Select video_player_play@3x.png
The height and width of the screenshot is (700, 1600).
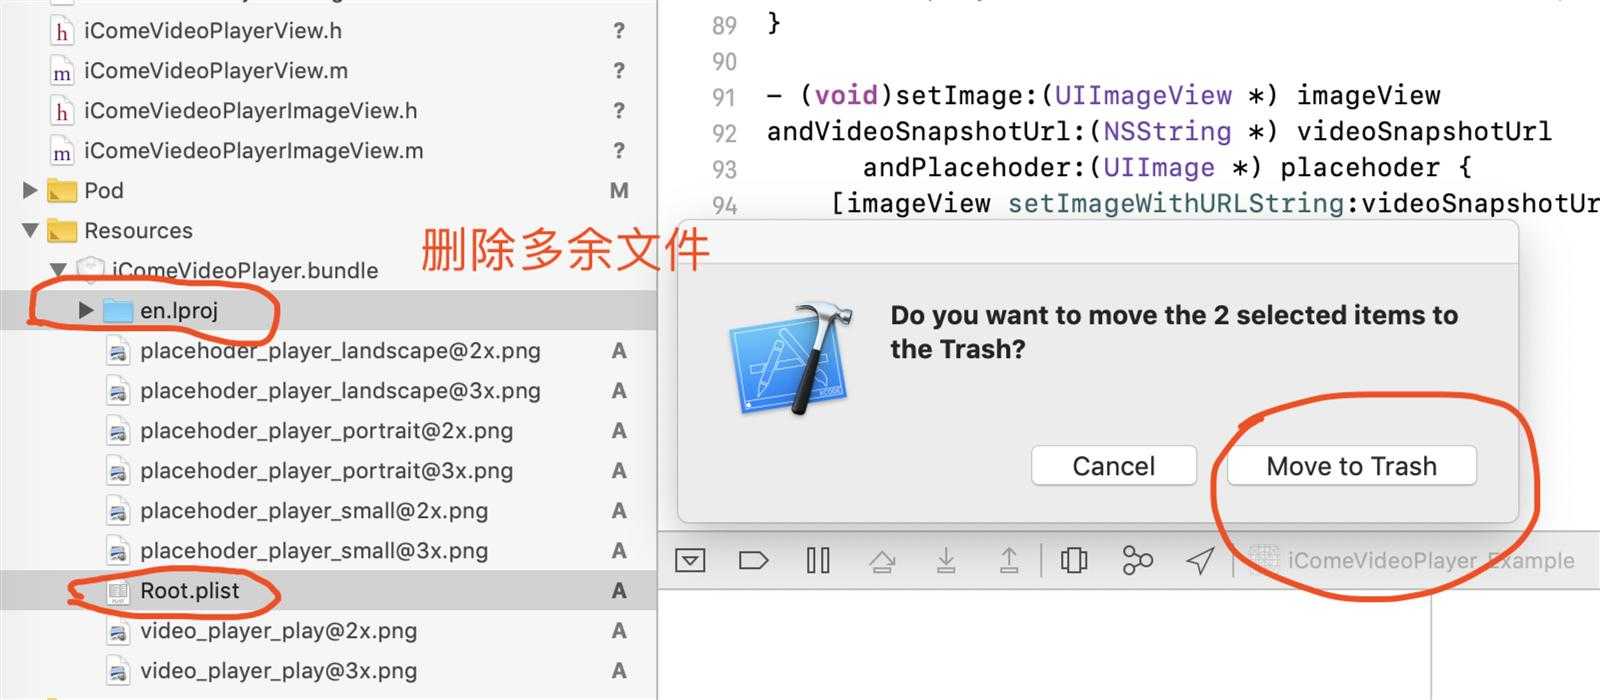278,671
